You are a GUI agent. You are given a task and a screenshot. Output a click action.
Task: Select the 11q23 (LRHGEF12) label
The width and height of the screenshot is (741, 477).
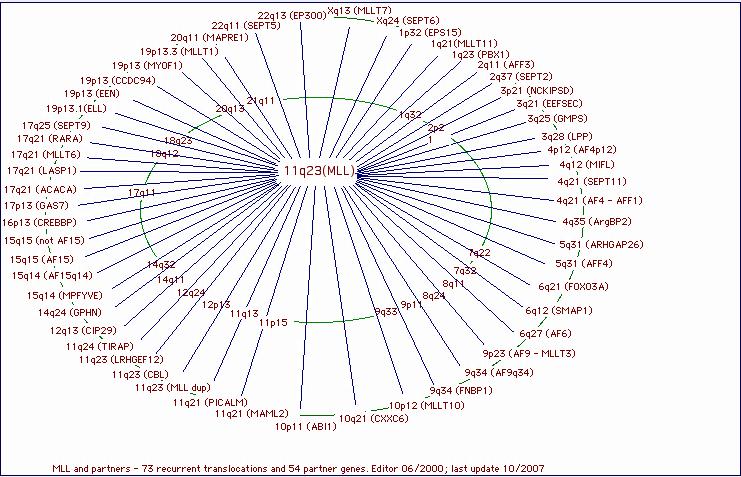pos(121,360)
